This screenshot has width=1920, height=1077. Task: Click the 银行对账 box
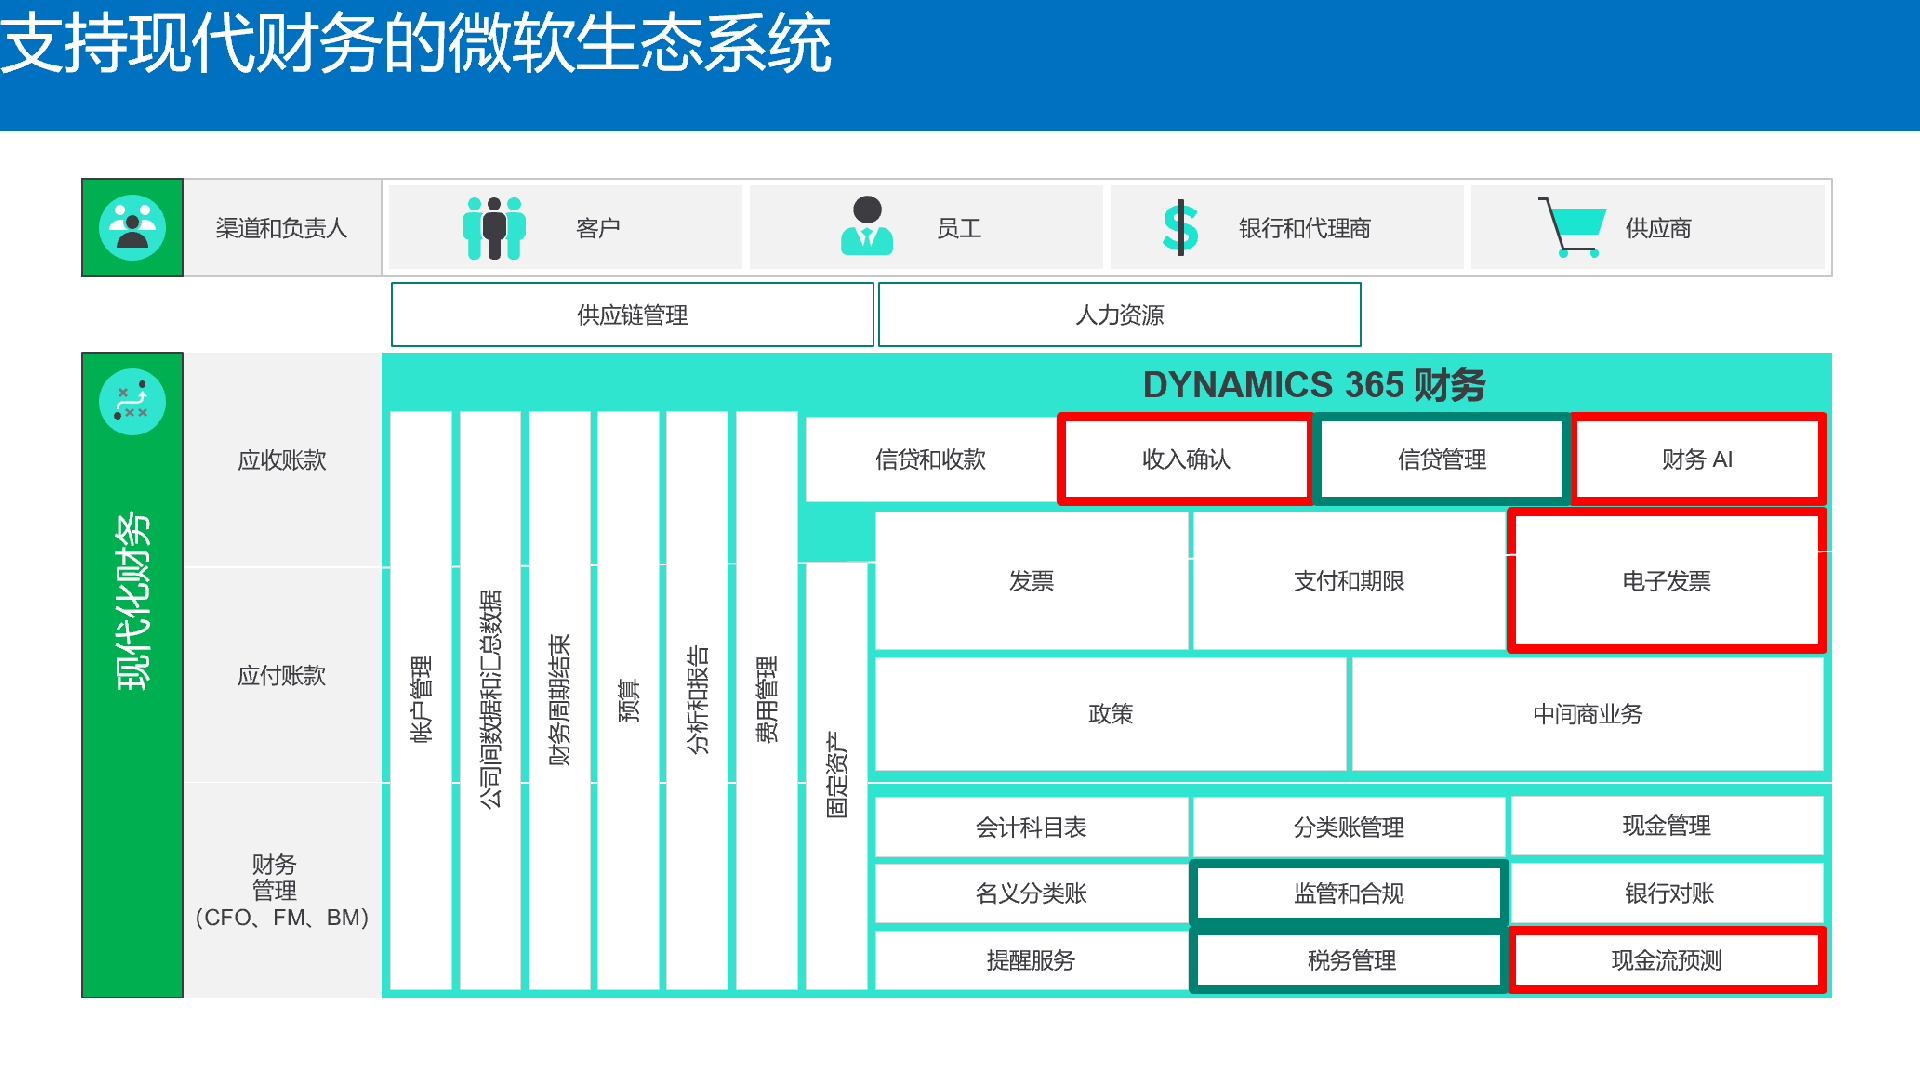click(x=1668, y=893)
